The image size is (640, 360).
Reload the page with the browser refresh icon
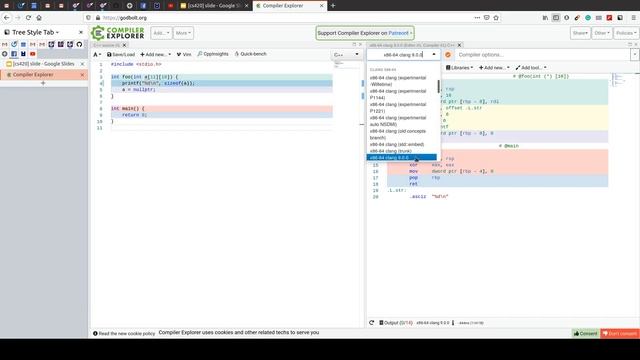[28, 18]
